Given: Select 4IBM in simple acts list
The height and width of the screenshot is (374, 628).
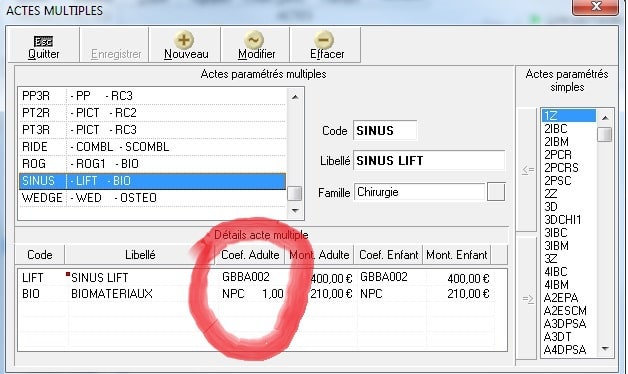Looking at the screenshot, I should coord(569,285).
